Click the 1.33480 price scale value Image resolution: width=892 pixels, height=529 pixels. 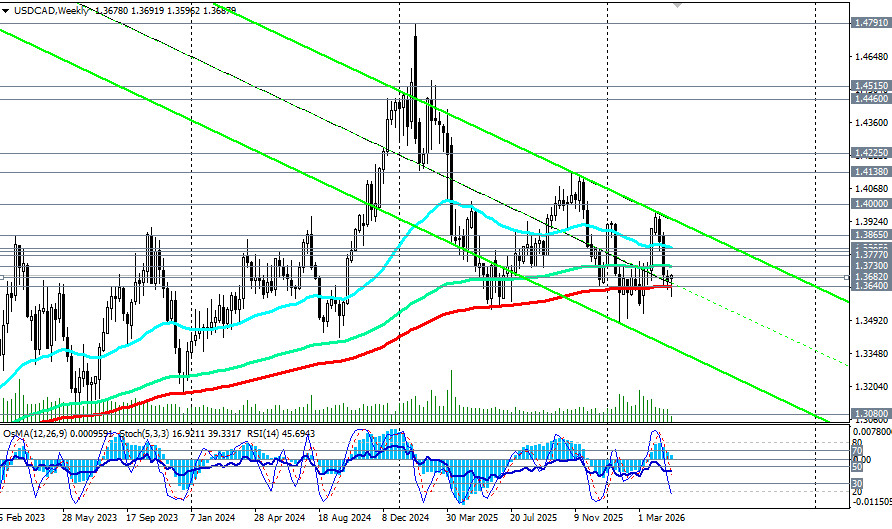(x=872, y=353)
